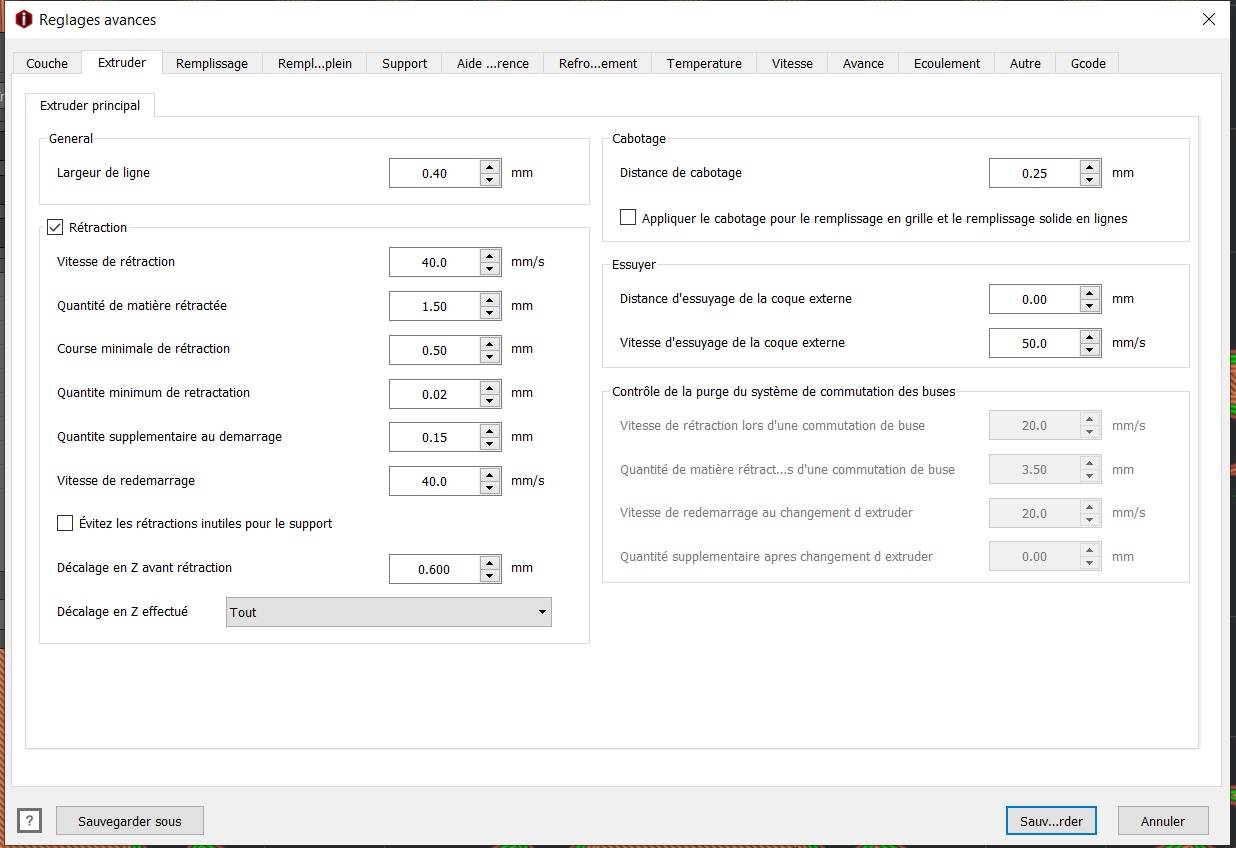Screen dimensions: 1236x848
Task: Select the Extruder principal sub-tab
Action: (x=90, y=105)
